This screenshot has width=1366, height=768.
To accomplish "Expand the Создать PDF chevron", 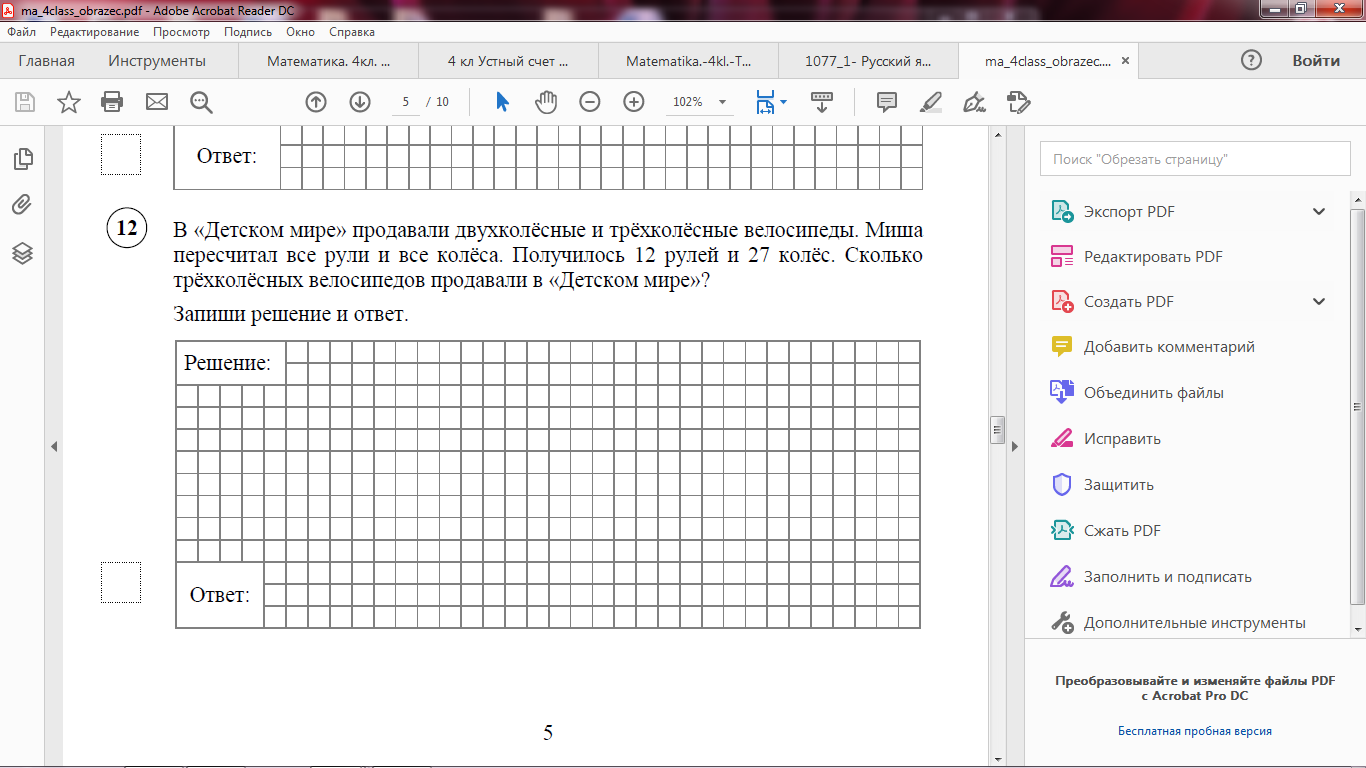I will click(1319, 302).
